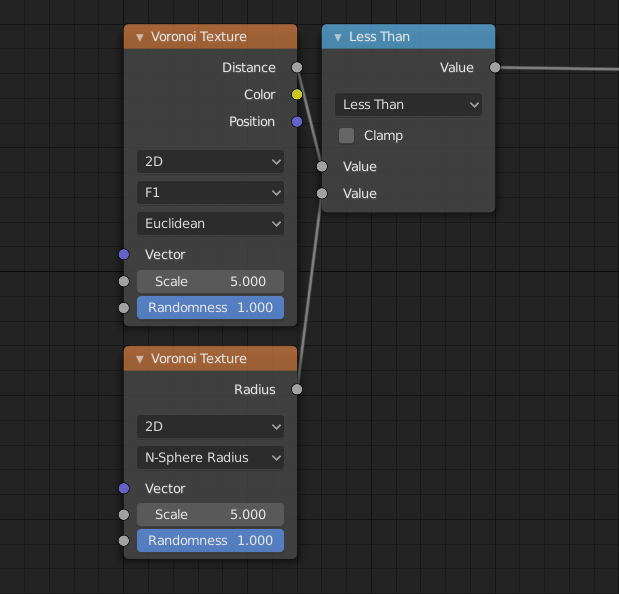Collapse the Less Than node
The width and height of the screenshot is (619, 594).
[x=338, y=37]
